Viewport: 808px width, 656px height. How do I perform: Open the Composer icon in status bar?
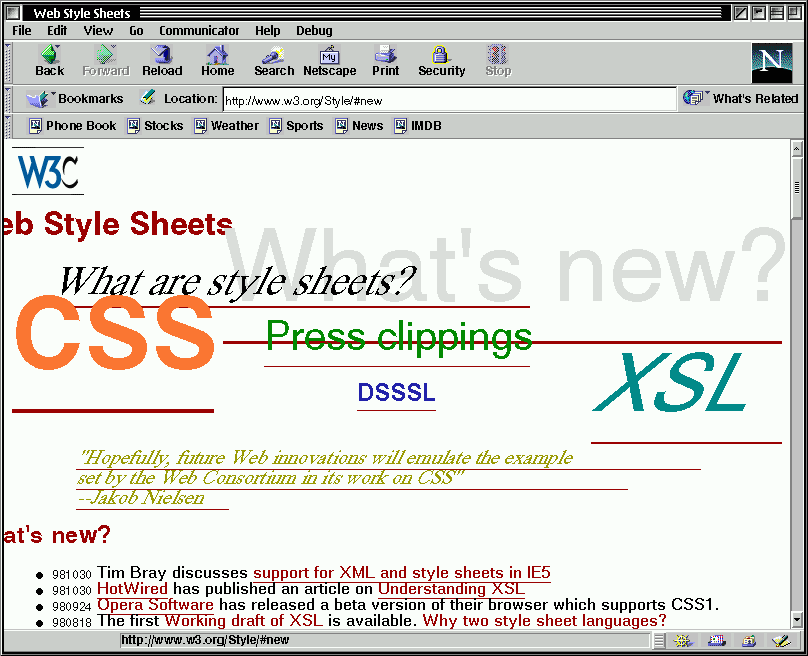(781, 641)
